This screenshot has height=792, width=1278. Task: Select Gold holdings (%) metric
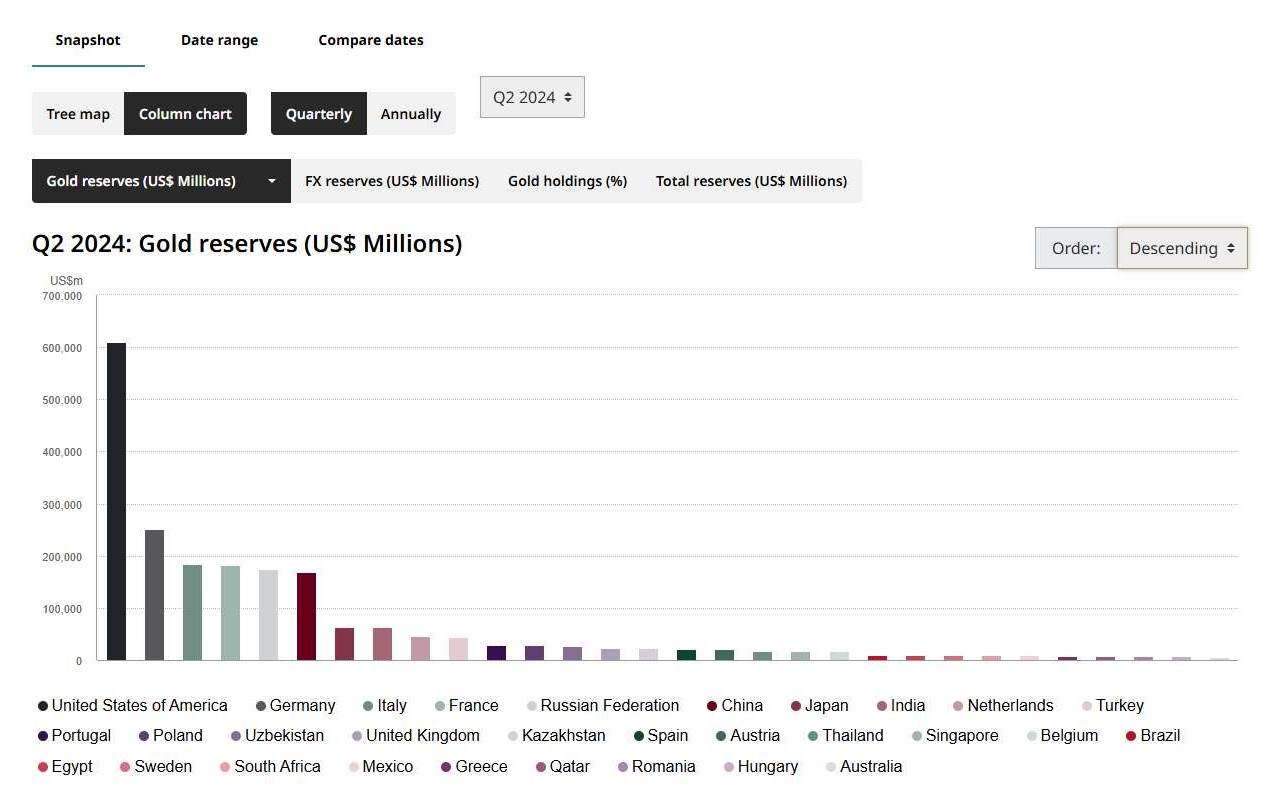[567, 181]
